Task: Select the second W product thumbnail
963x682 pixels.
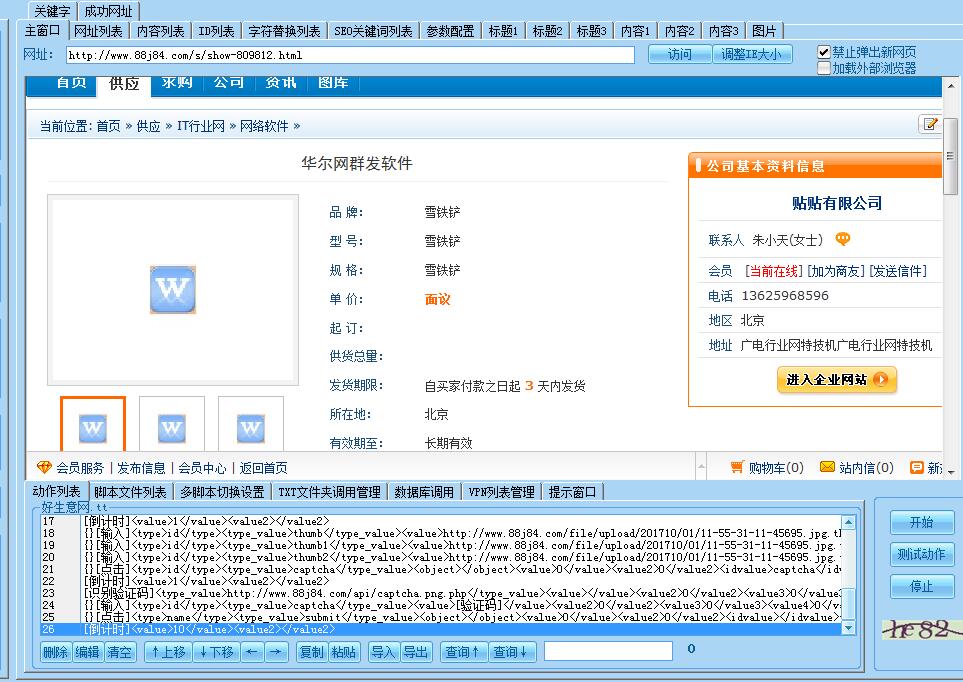Action: click(172, 425)
